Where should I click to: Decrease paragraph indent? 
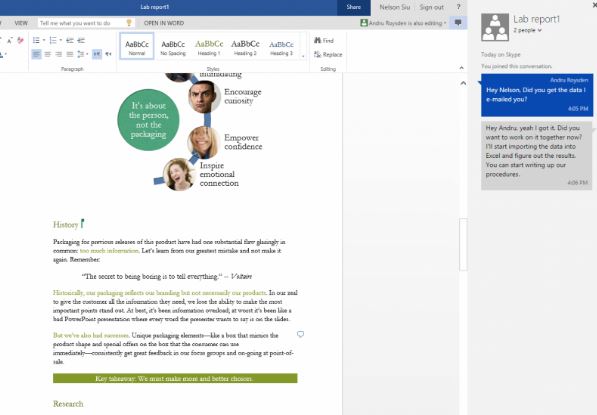coord(70,40)
